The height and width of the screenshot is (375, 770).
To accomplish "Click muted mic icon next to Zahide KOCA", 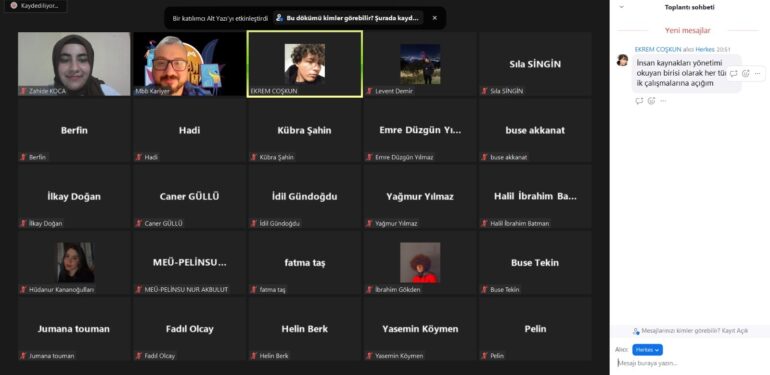I will tap(23, 91).
